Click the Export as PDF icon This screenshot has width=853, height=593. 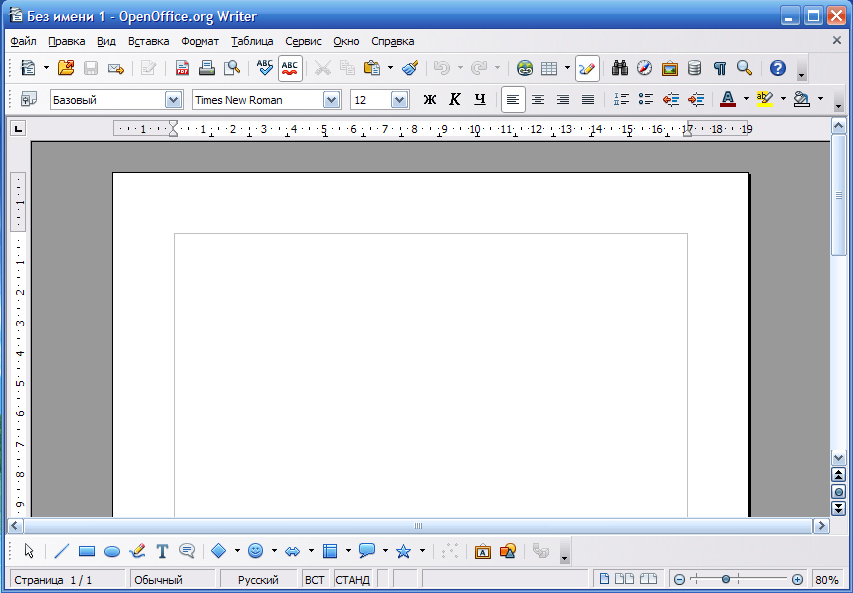(x=183, y=68)
